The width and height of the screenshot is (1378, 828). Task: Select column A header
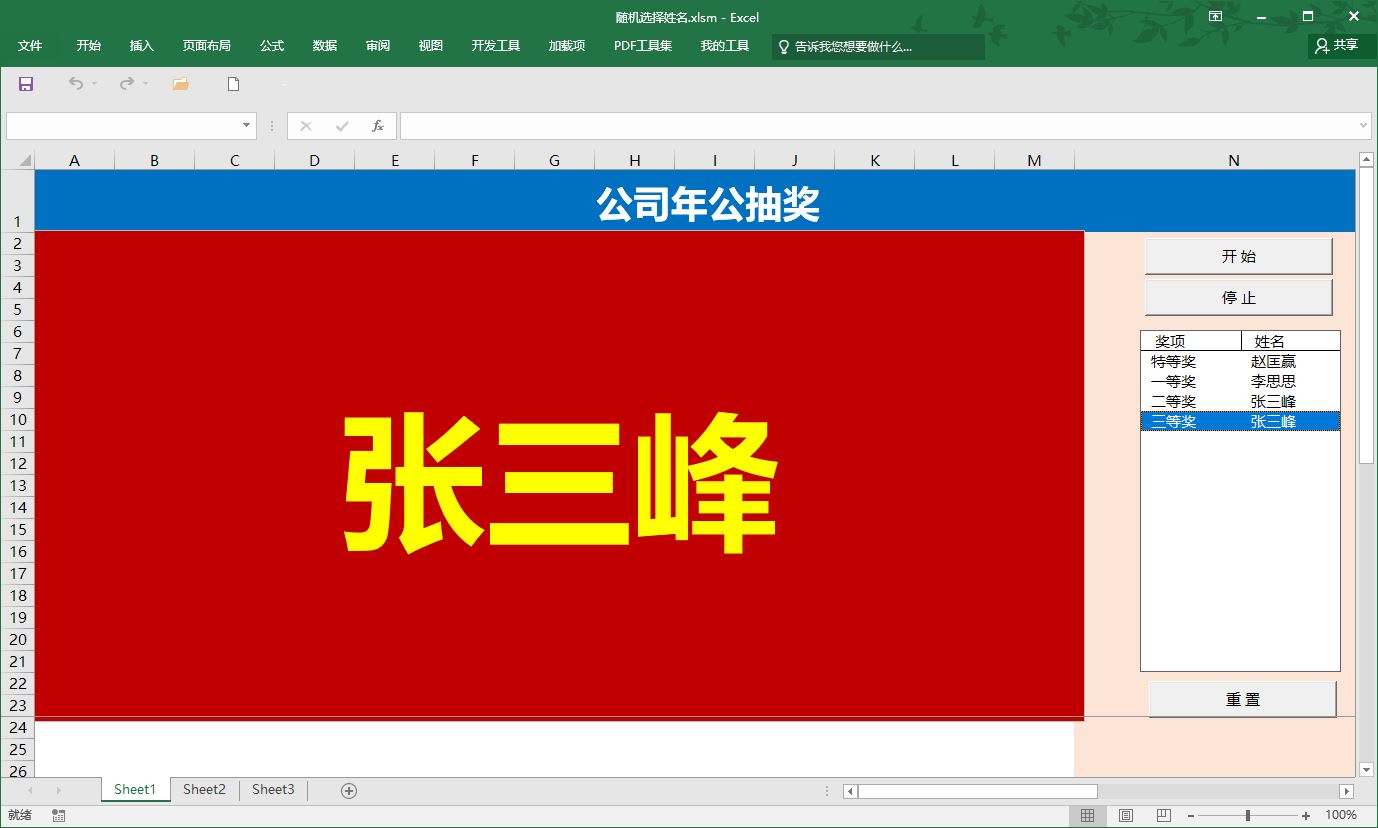[74, 160]
